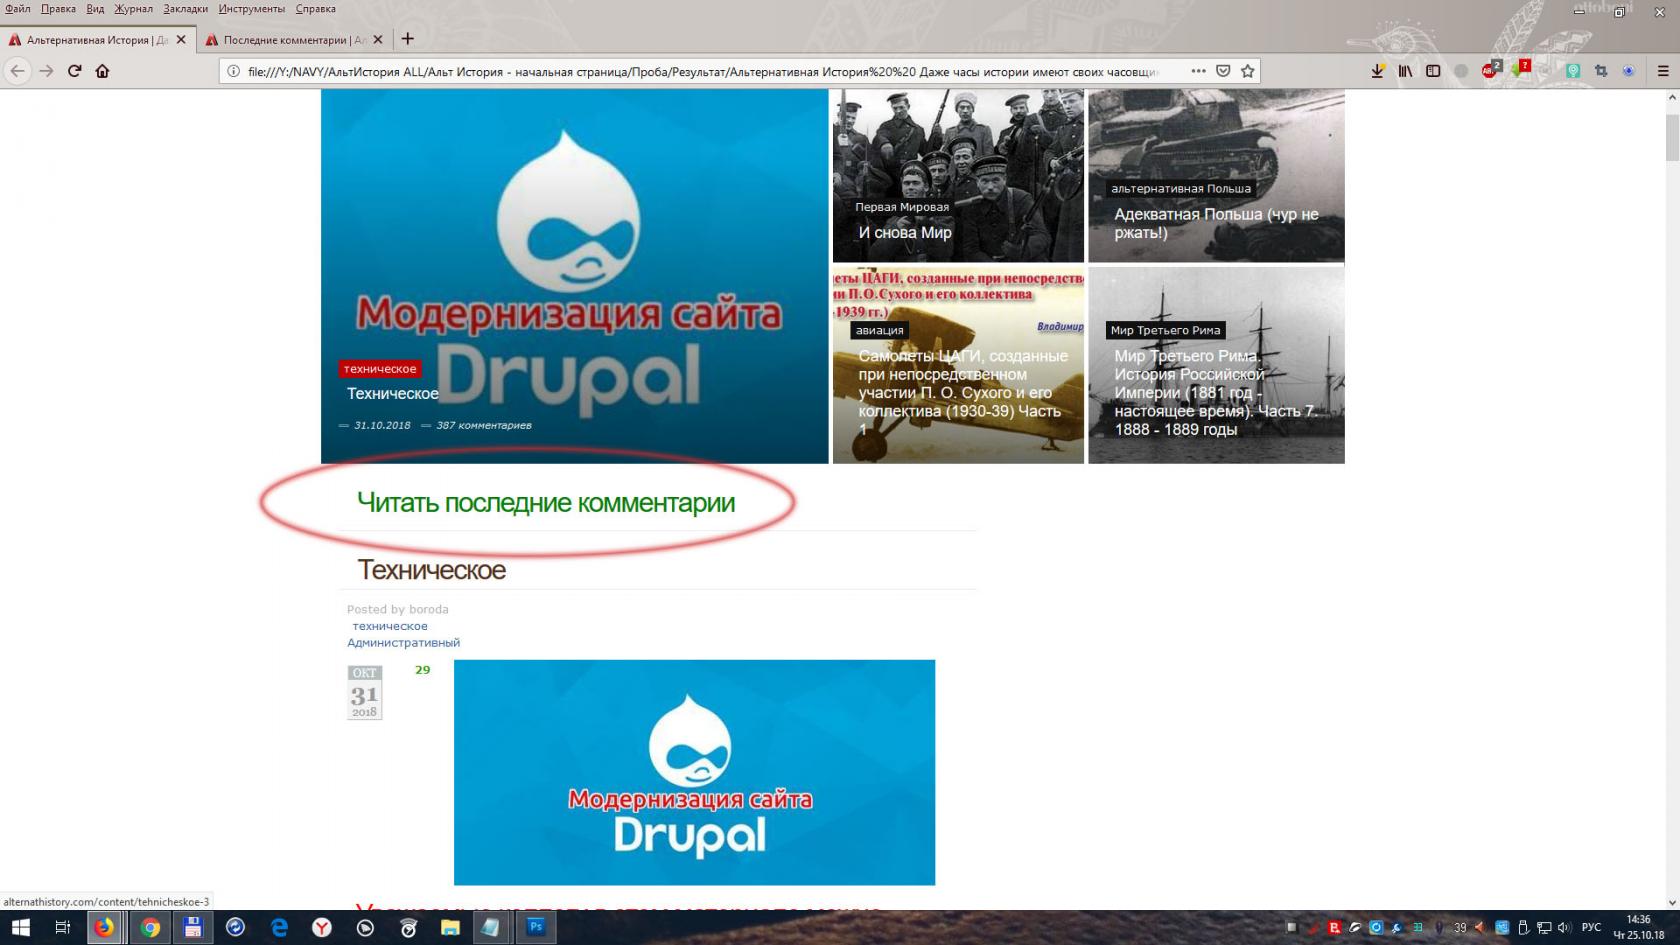Save page to Pocket

tap(1223, 71)
